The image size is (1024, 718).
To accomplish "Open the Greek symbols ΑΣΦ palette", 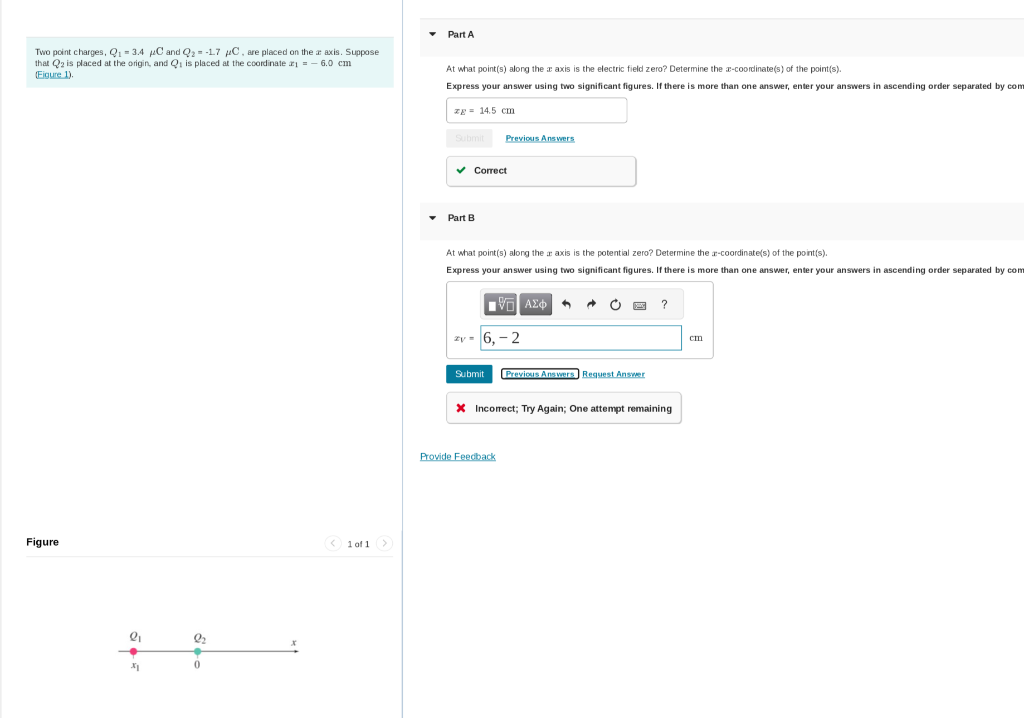I will click(536, 304).
